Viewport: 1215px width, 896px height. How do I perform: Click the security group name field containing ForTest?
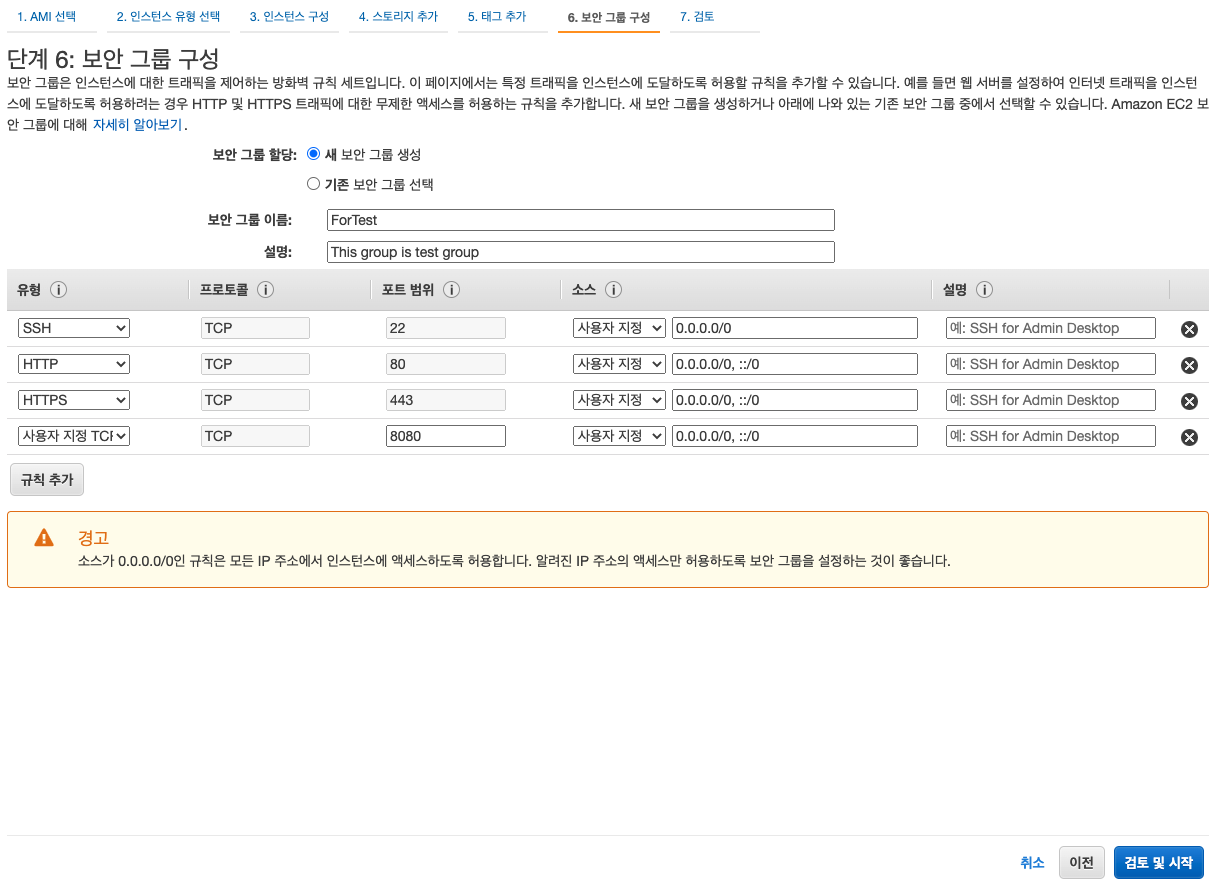click(x=580, y=219)
